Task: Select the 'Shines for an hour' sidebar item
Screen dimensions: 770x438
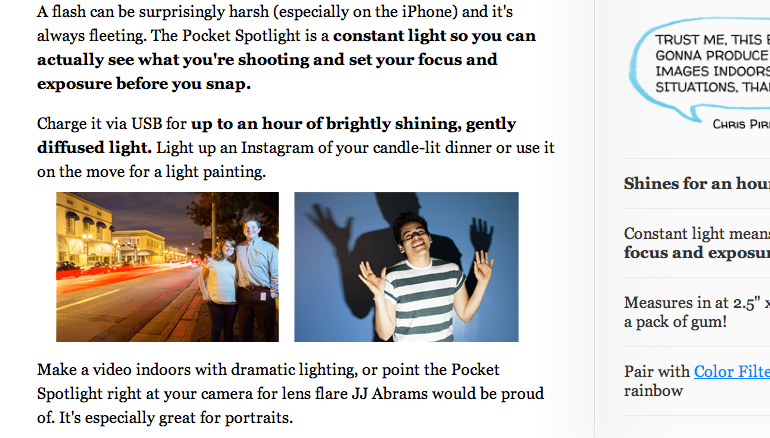Action: point(696,184)
